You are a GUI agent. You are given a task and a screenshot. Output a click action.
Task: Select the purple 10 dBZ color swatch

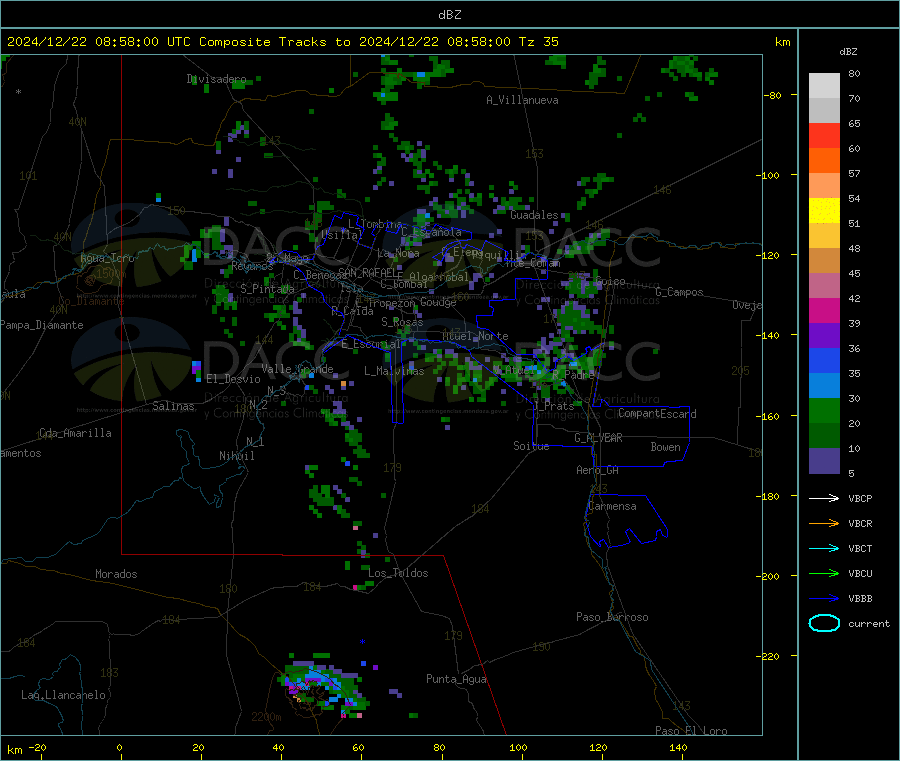(x=824, y=461)
